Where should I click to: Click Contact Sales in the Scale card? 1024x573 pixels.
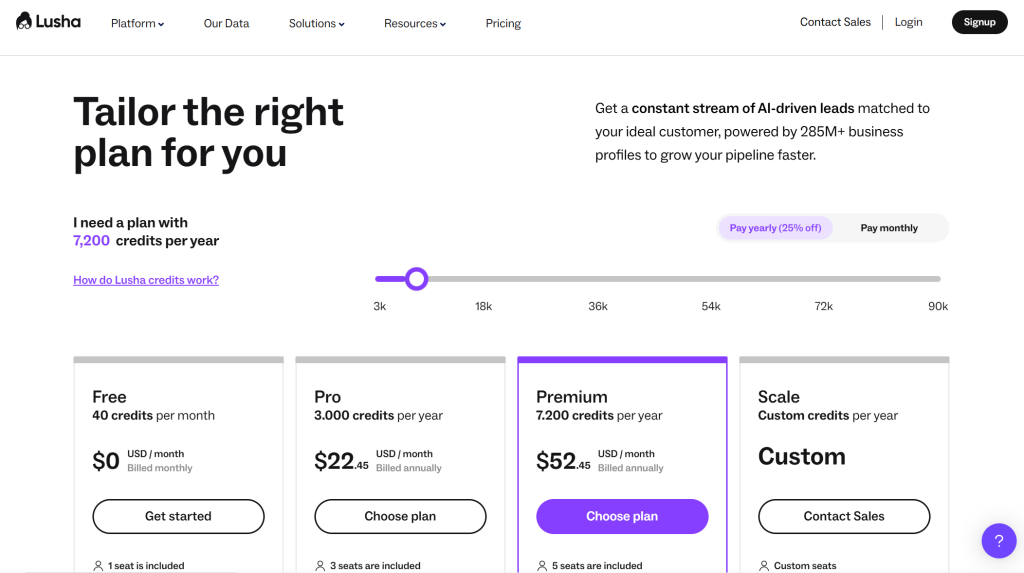tap(844, 516)
